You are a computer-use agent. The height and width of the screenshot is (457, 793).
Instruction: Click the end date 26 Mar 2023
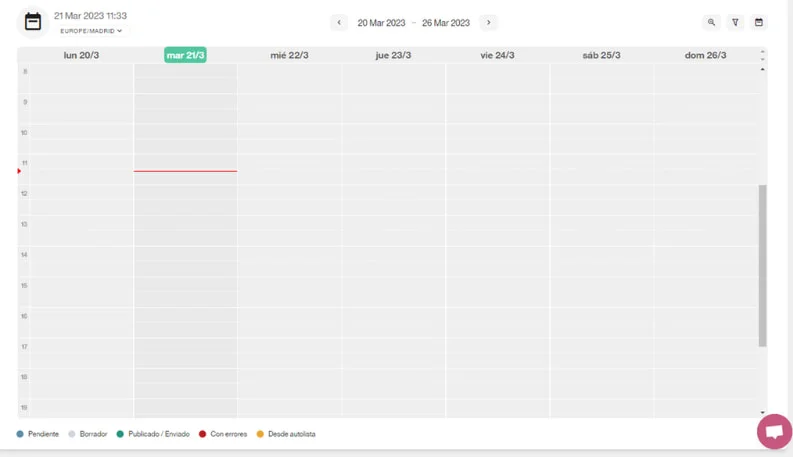click(446, 23)
